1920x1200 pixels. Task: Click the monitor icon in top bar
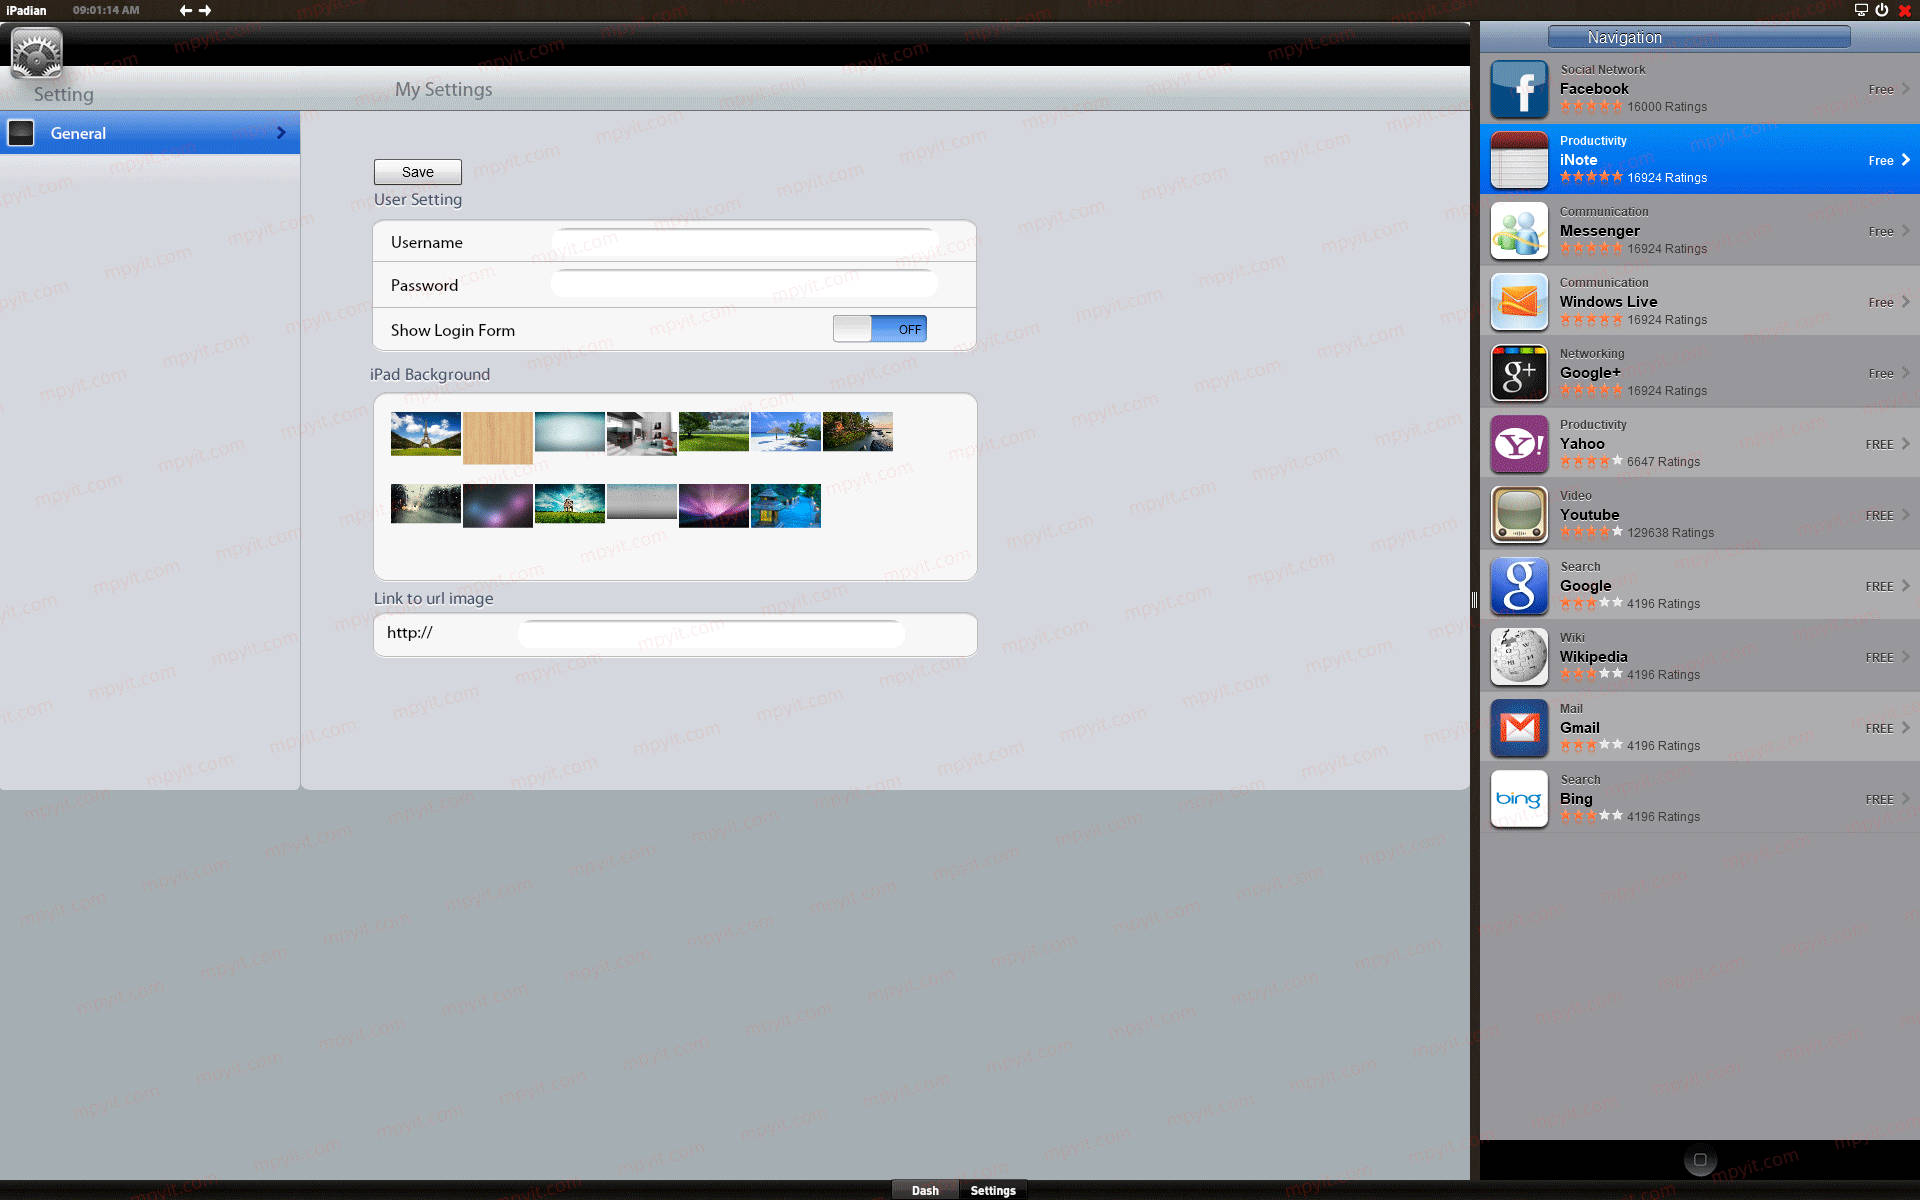1861,10
